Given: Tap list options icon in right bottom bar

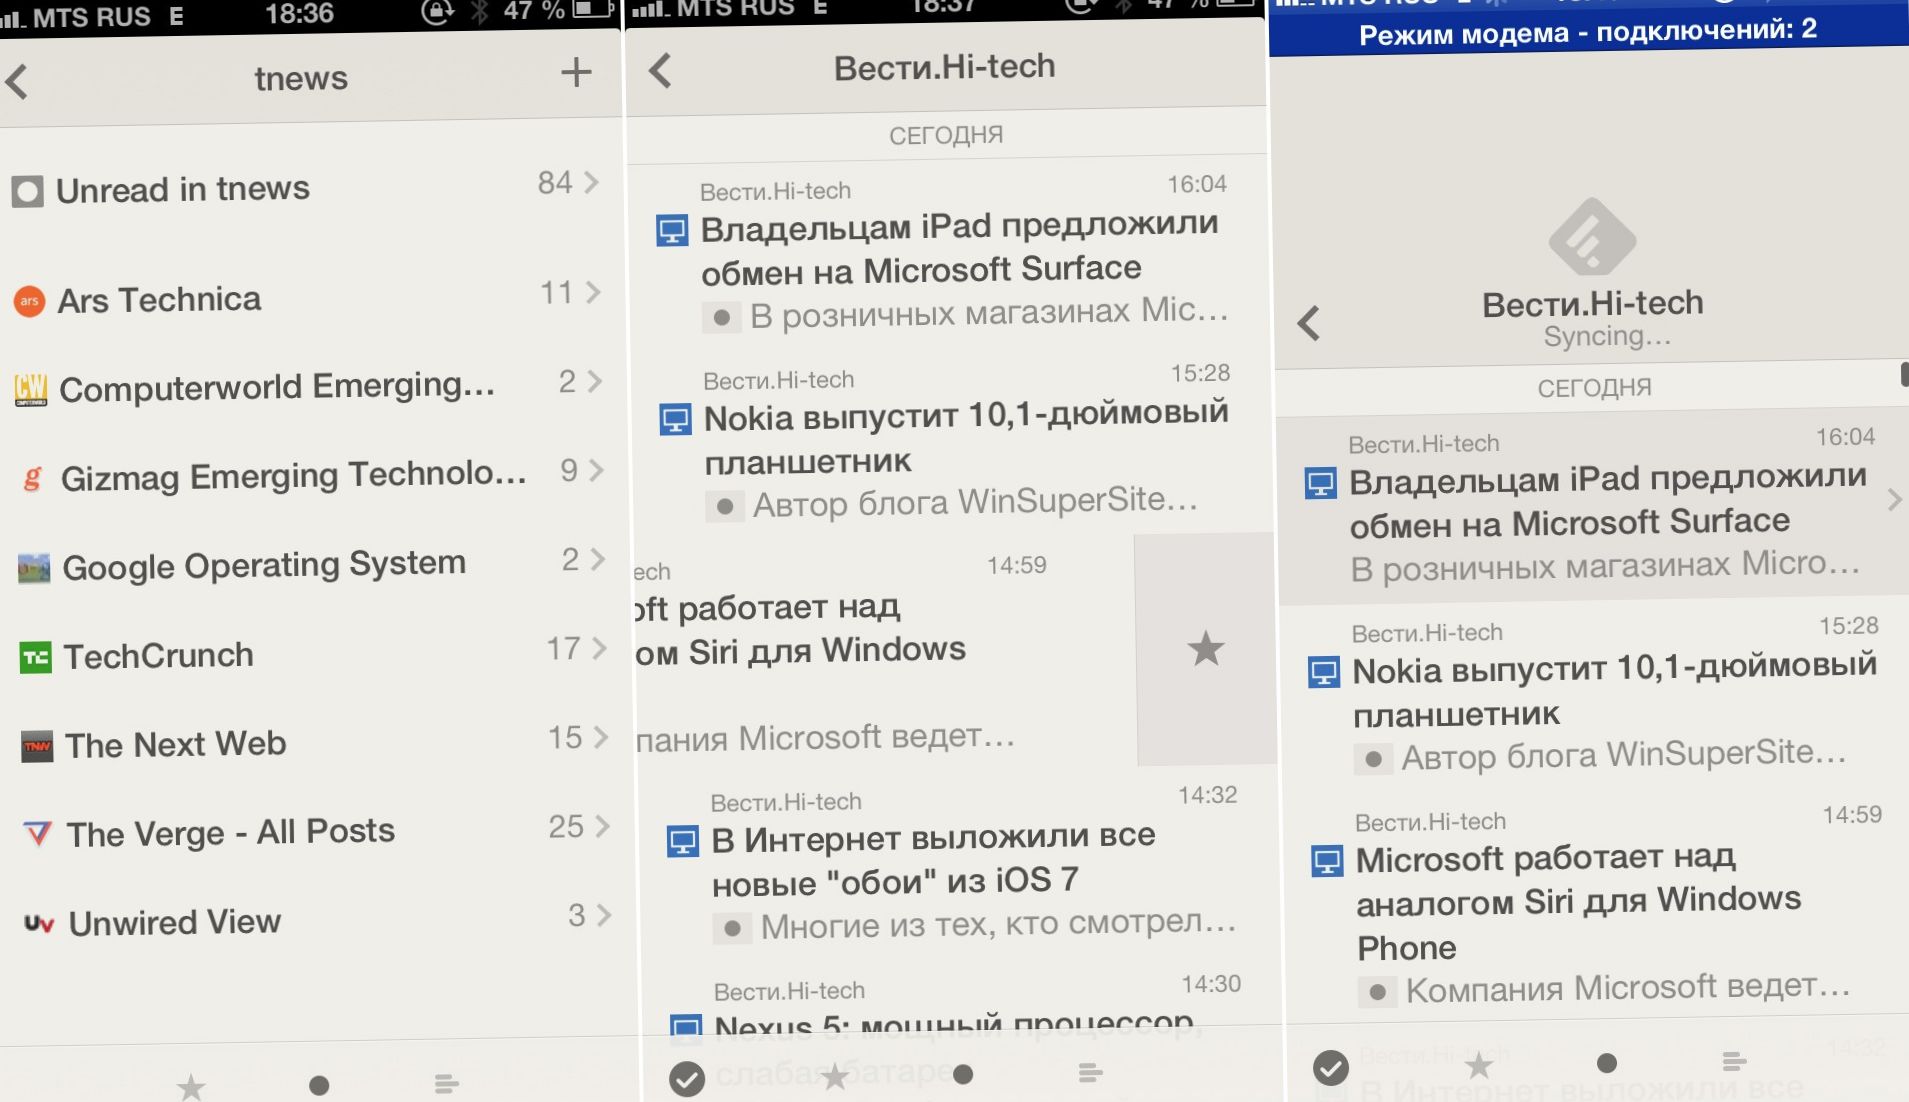Looking at the screenshot, I should [x=1734, y=1061].
